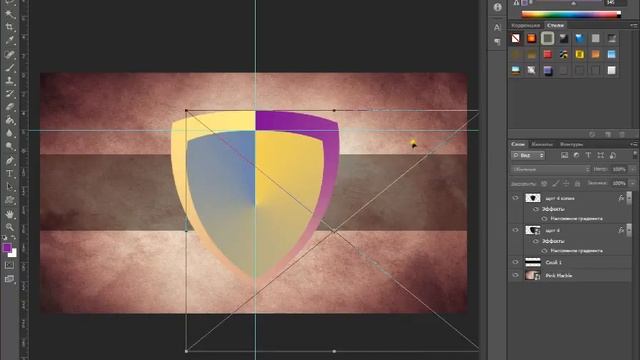The height and width of the screenshot is (360, 640).
Task: Open the fill slider dropdown arrow
Action: pos(633,183)
